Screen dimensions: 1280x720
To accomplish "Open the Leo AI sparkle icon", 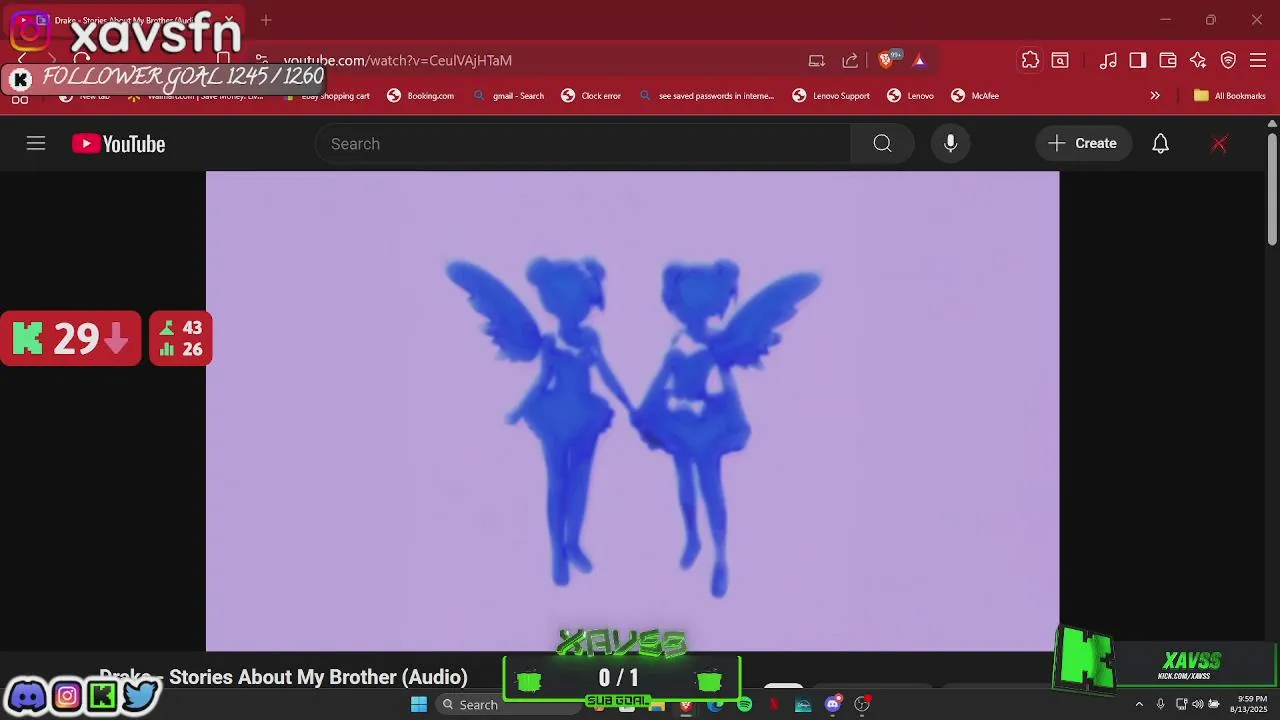I will (x=1198, y=60).
